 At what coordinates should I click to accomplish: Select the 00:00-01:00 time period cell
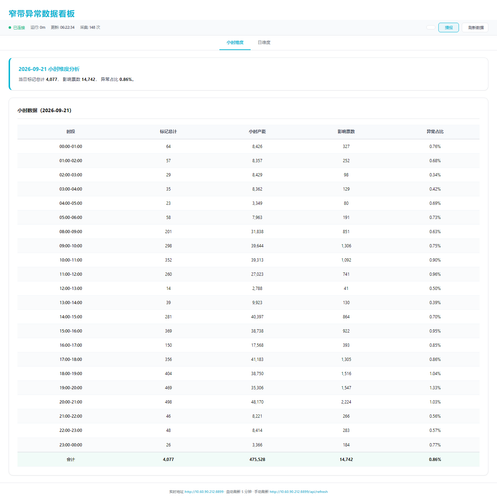[x=71, y=146]
